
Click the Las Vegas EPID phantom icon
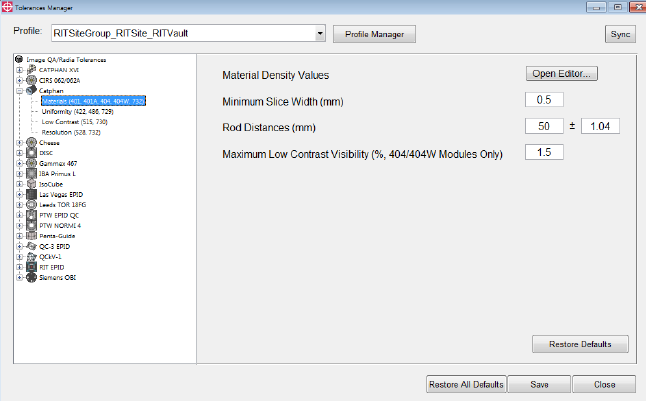coord(31,194)
